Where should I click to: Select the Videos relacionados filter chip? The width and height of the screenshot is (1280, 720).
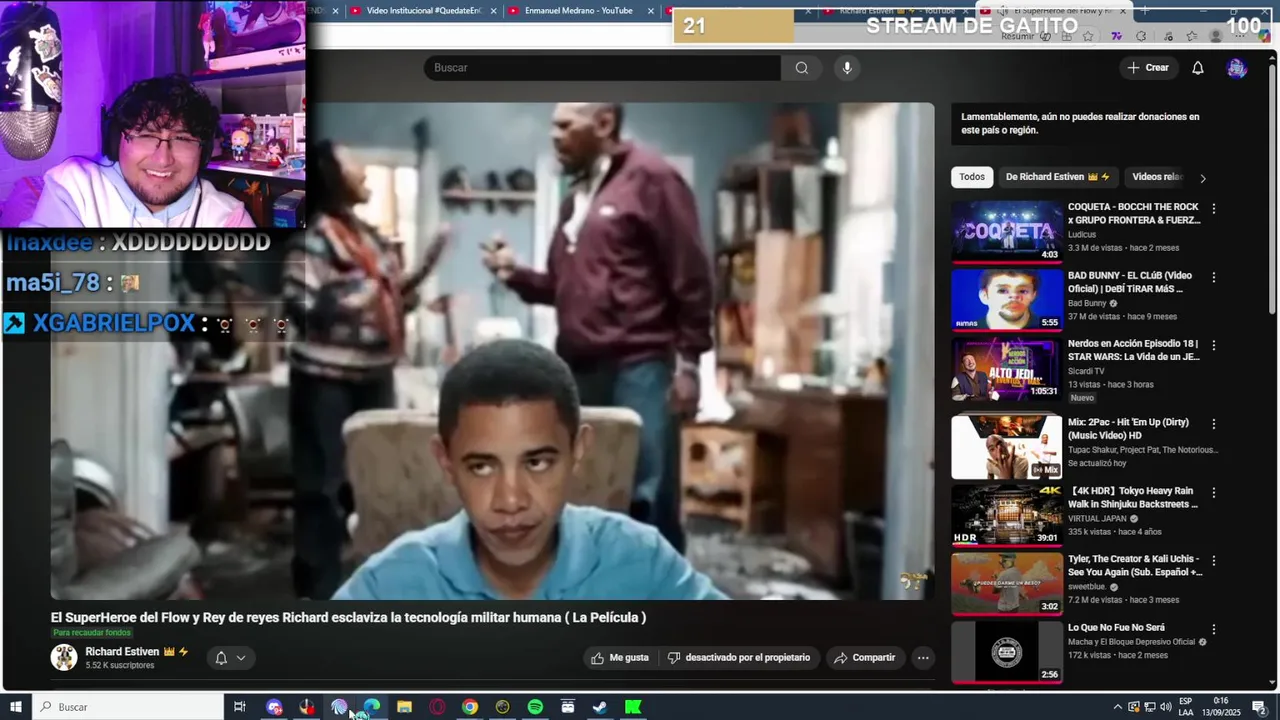(1157, 177)
